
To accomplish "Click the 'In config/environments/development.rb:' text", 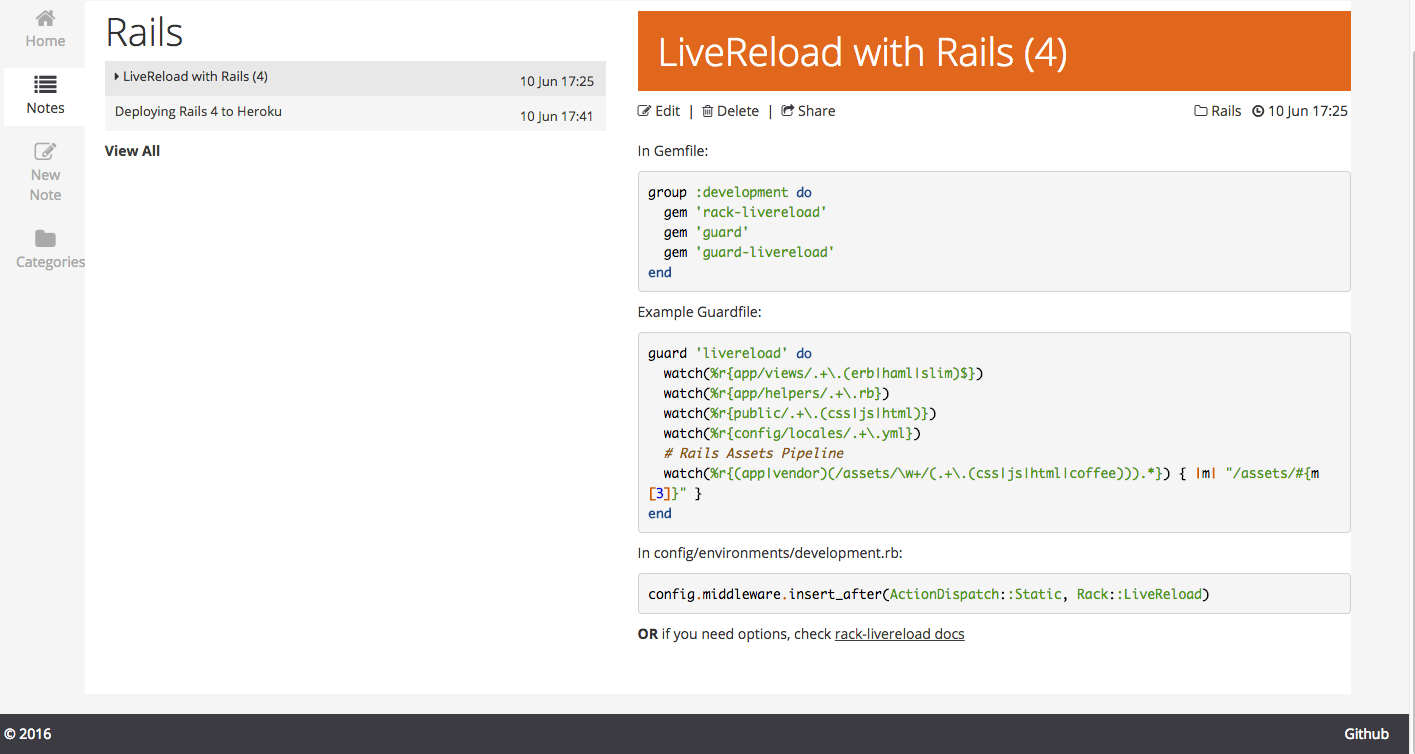I will click(772, 553).
